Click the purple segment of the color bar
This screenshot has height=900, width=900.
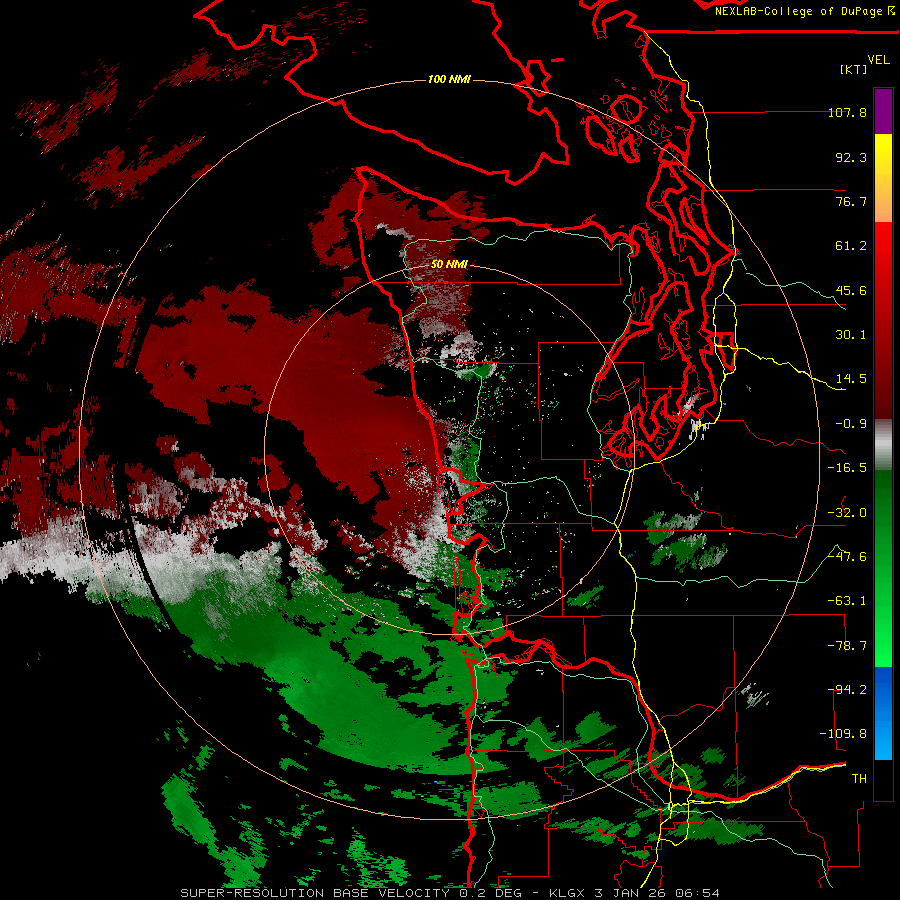tap(883, 111)
